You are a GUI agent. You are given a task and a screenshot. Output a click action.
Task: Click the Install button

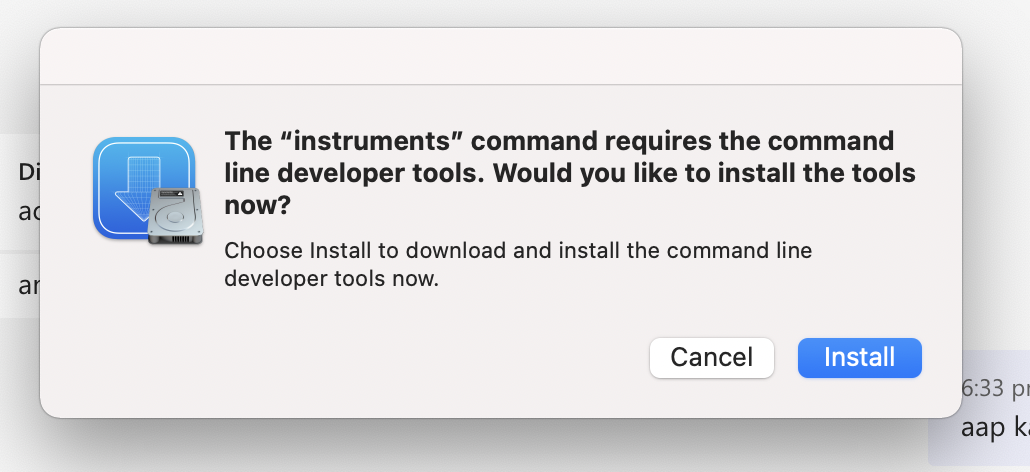pyautogui.click(x=859, y=357)
